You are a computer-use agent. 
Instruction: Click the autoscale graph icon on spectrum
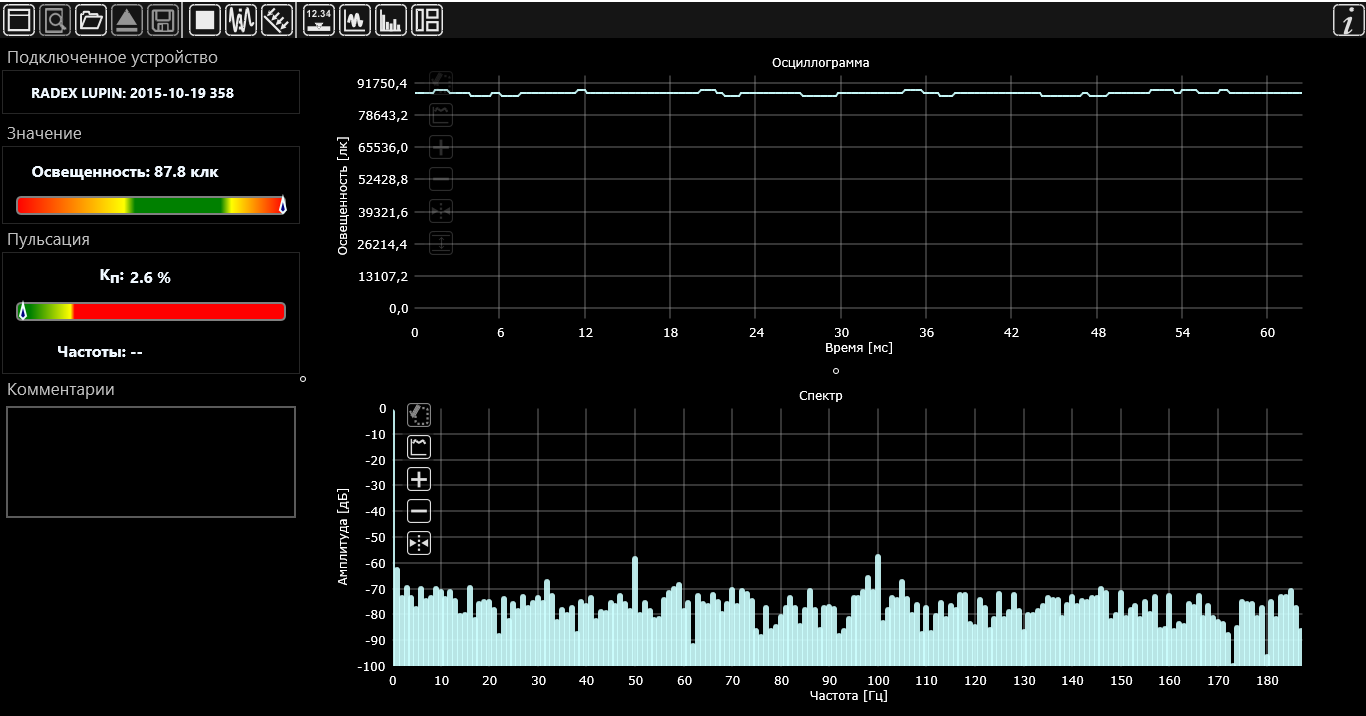[x=419, y=447]
